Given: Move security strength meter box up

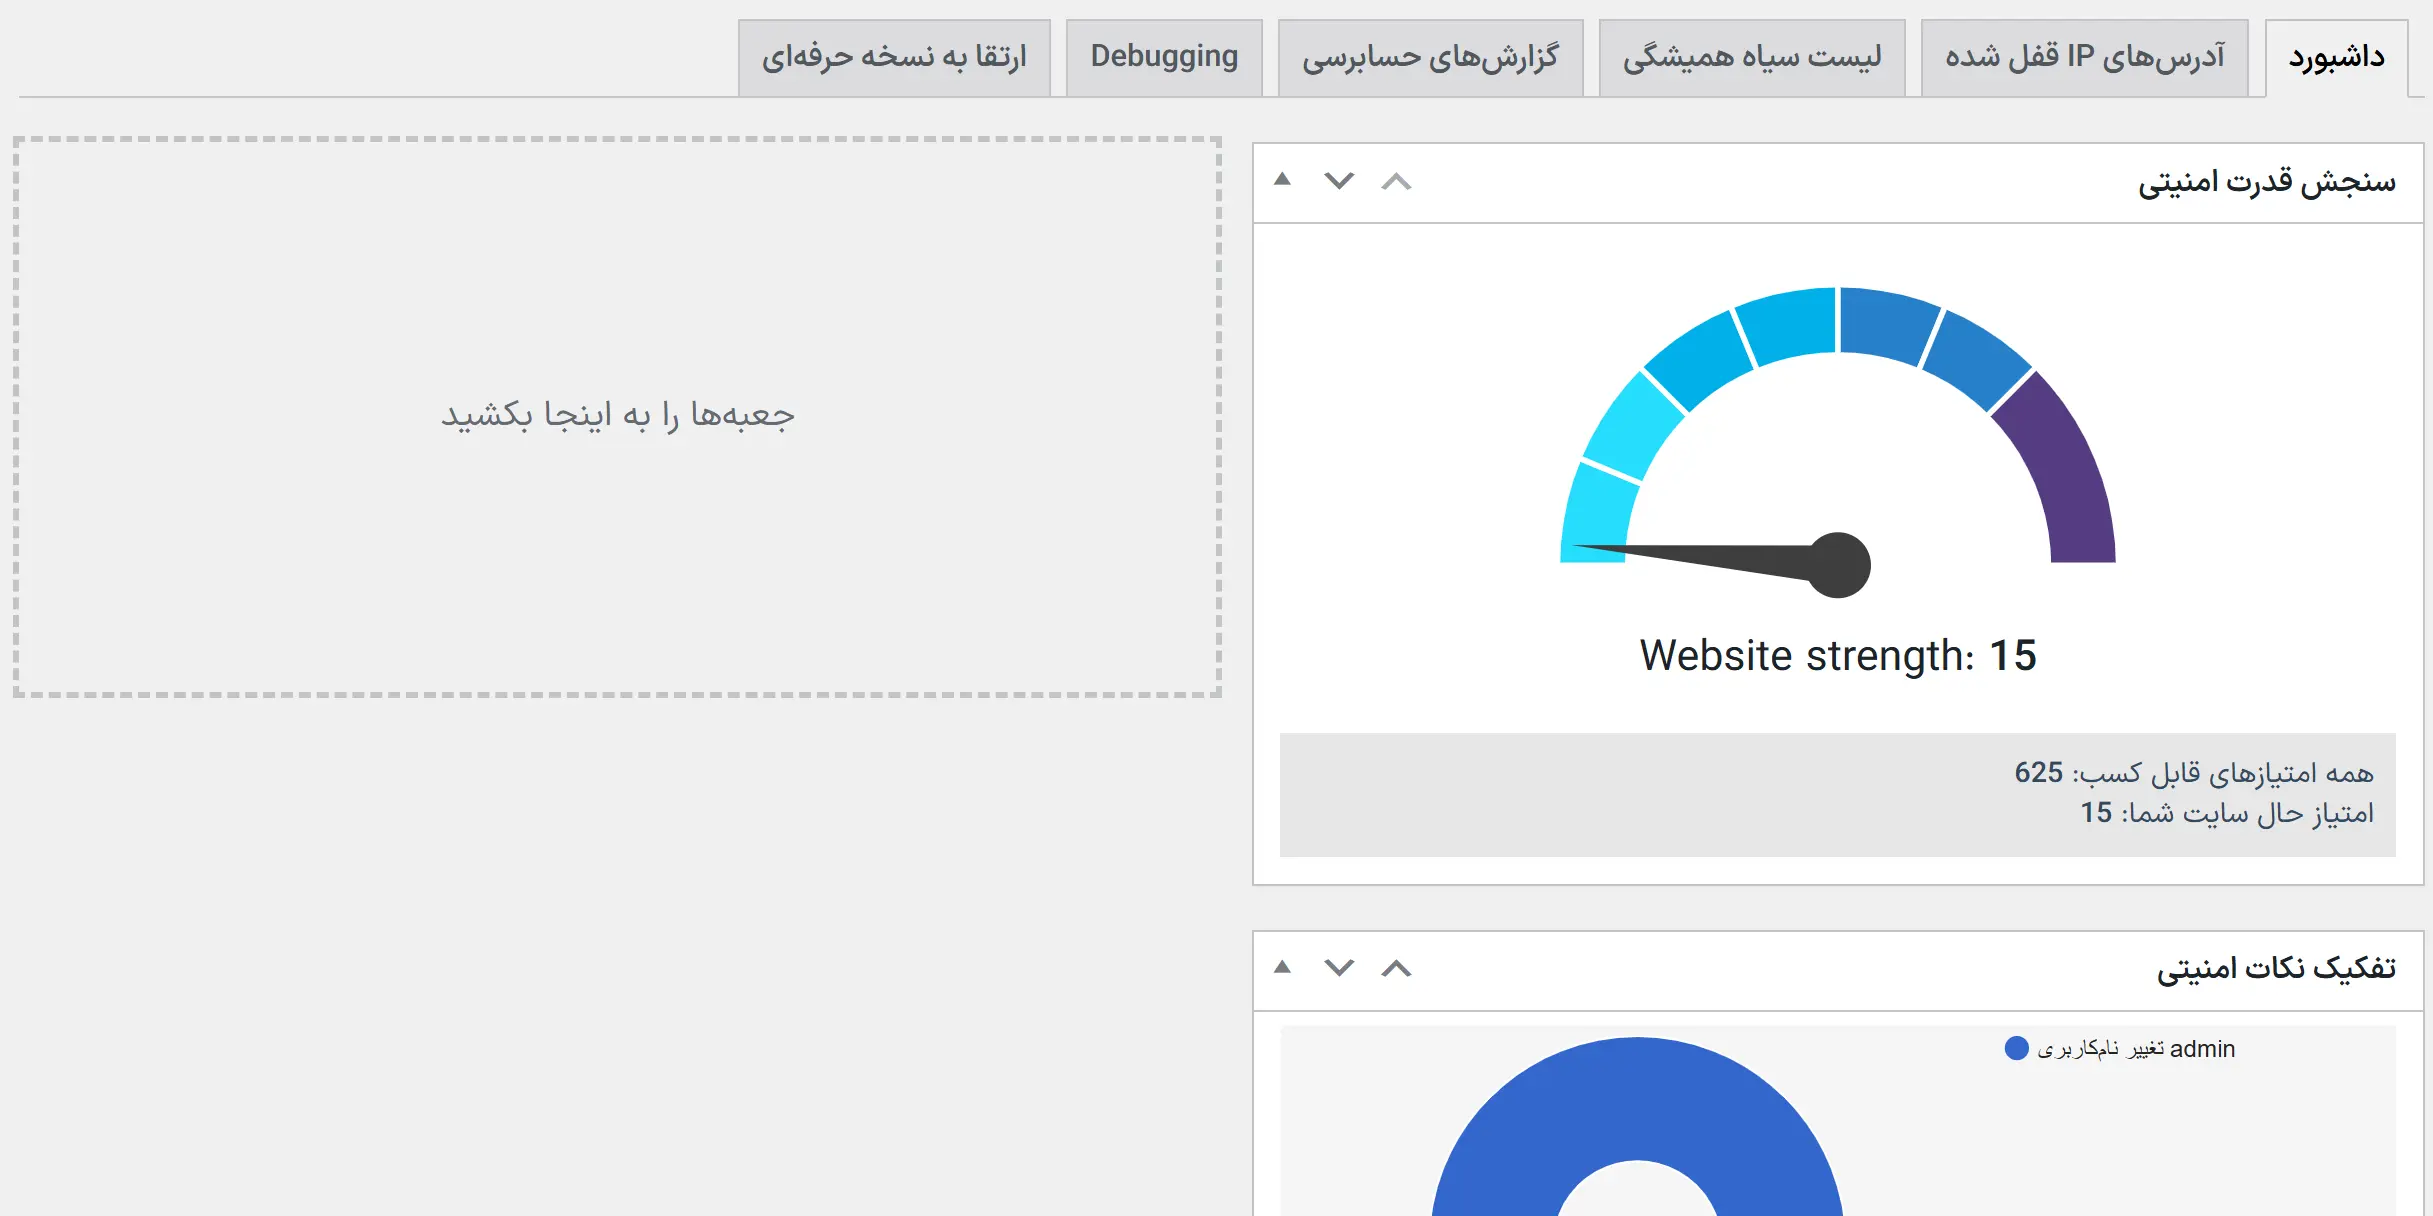Looking at the screenshot, I should [x=1396, y=181].
